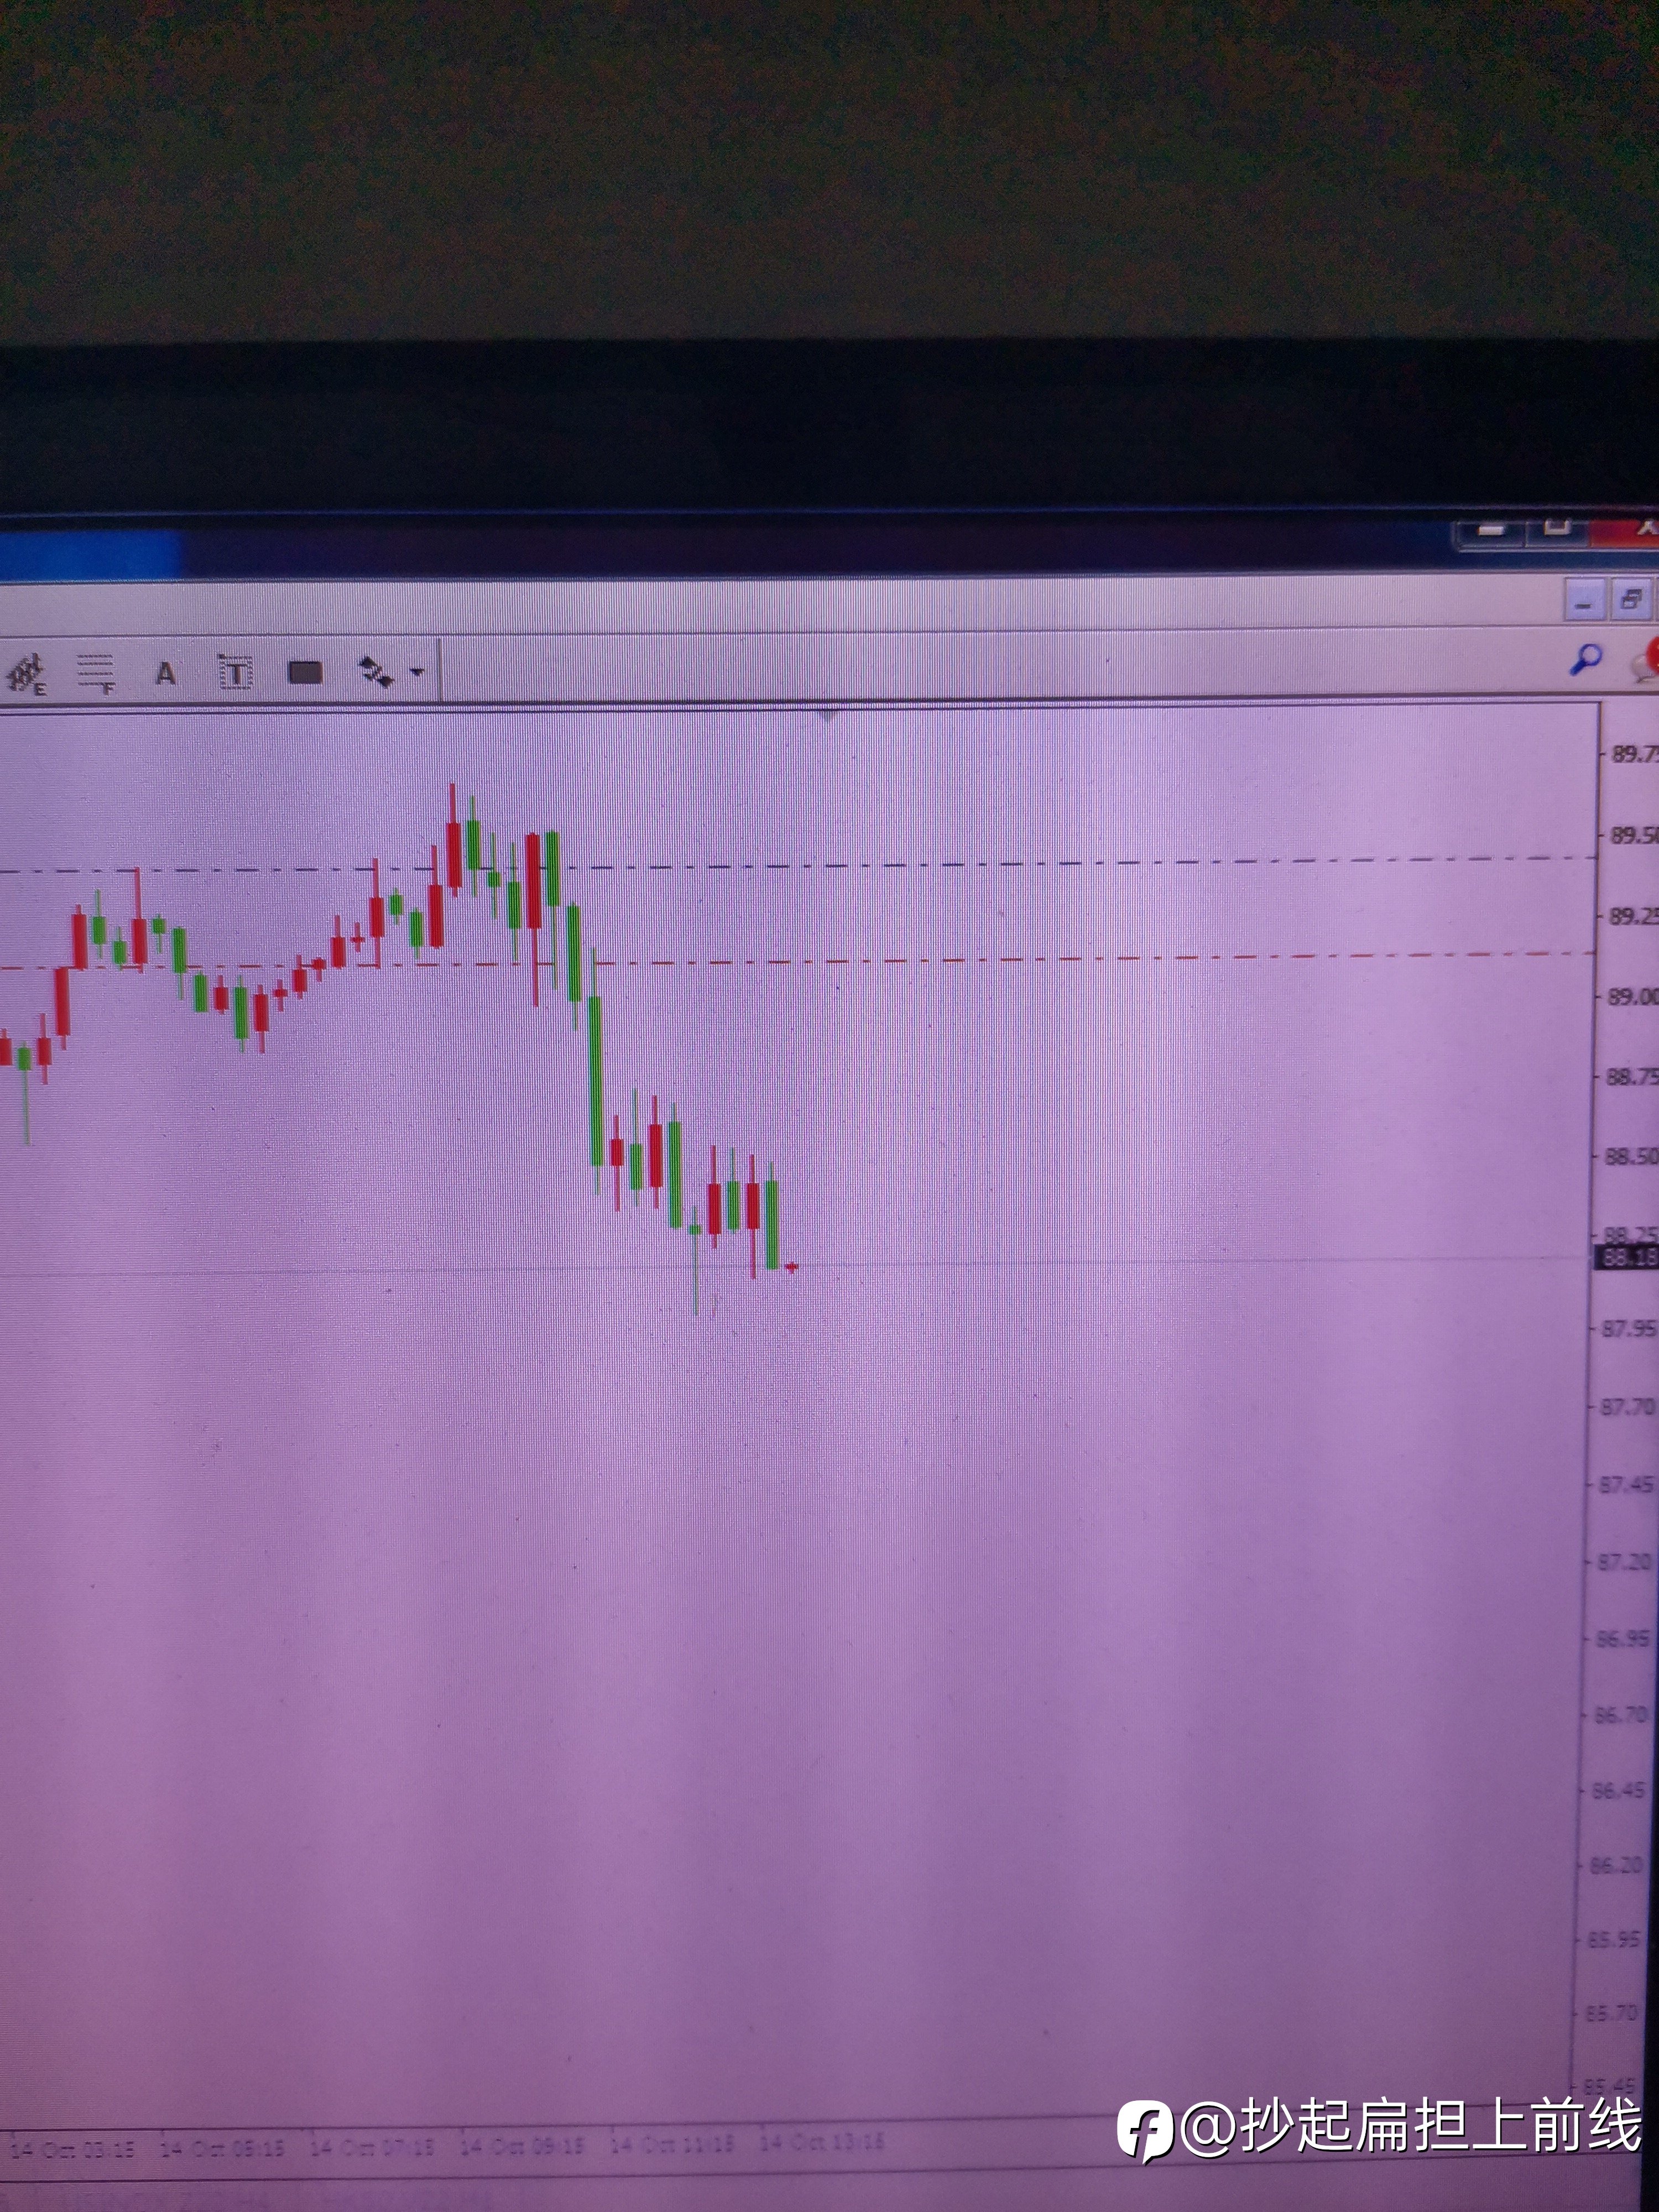The width and height of the screenshot is (1659, 2212).
Task: Click the 86.70 price axis label
Action: coord(1620,1714)
